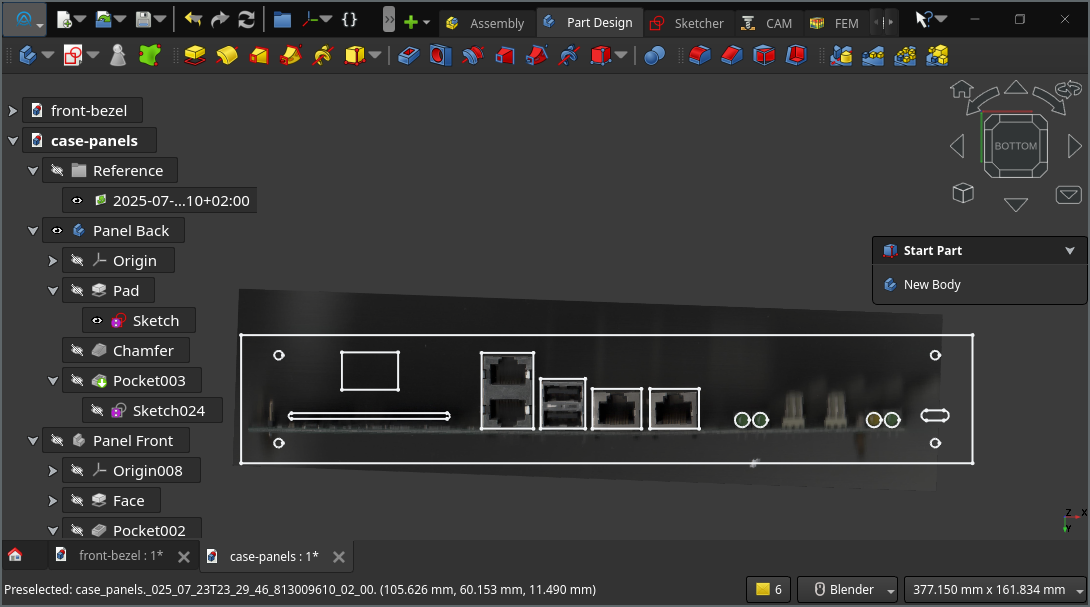Click the Boolean operation icon

[654, 56]
